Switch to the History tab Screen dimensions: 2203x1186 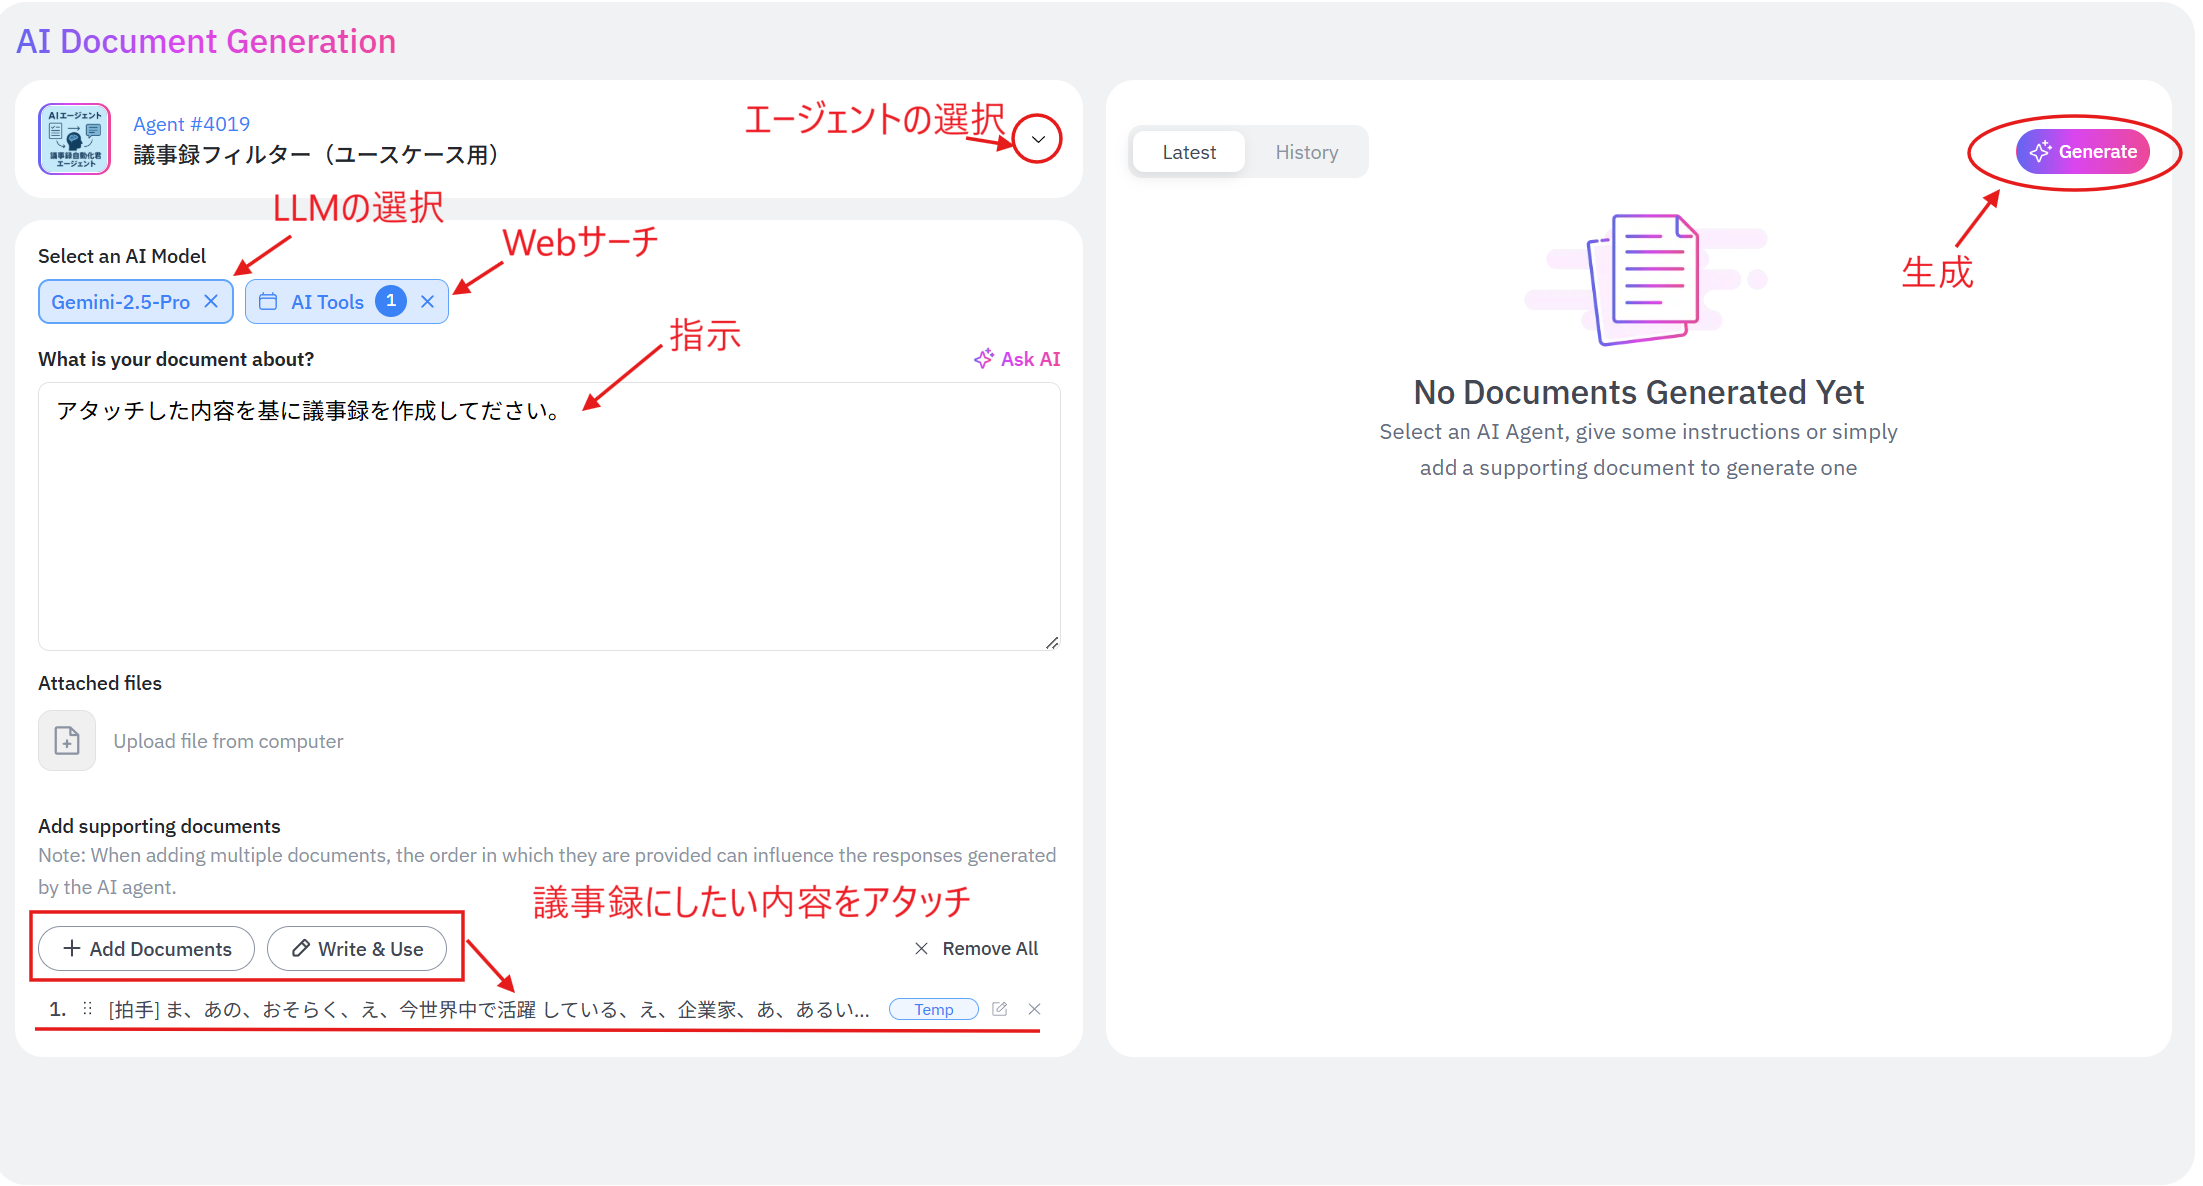pyautogui.click(x=1306, y=152)
